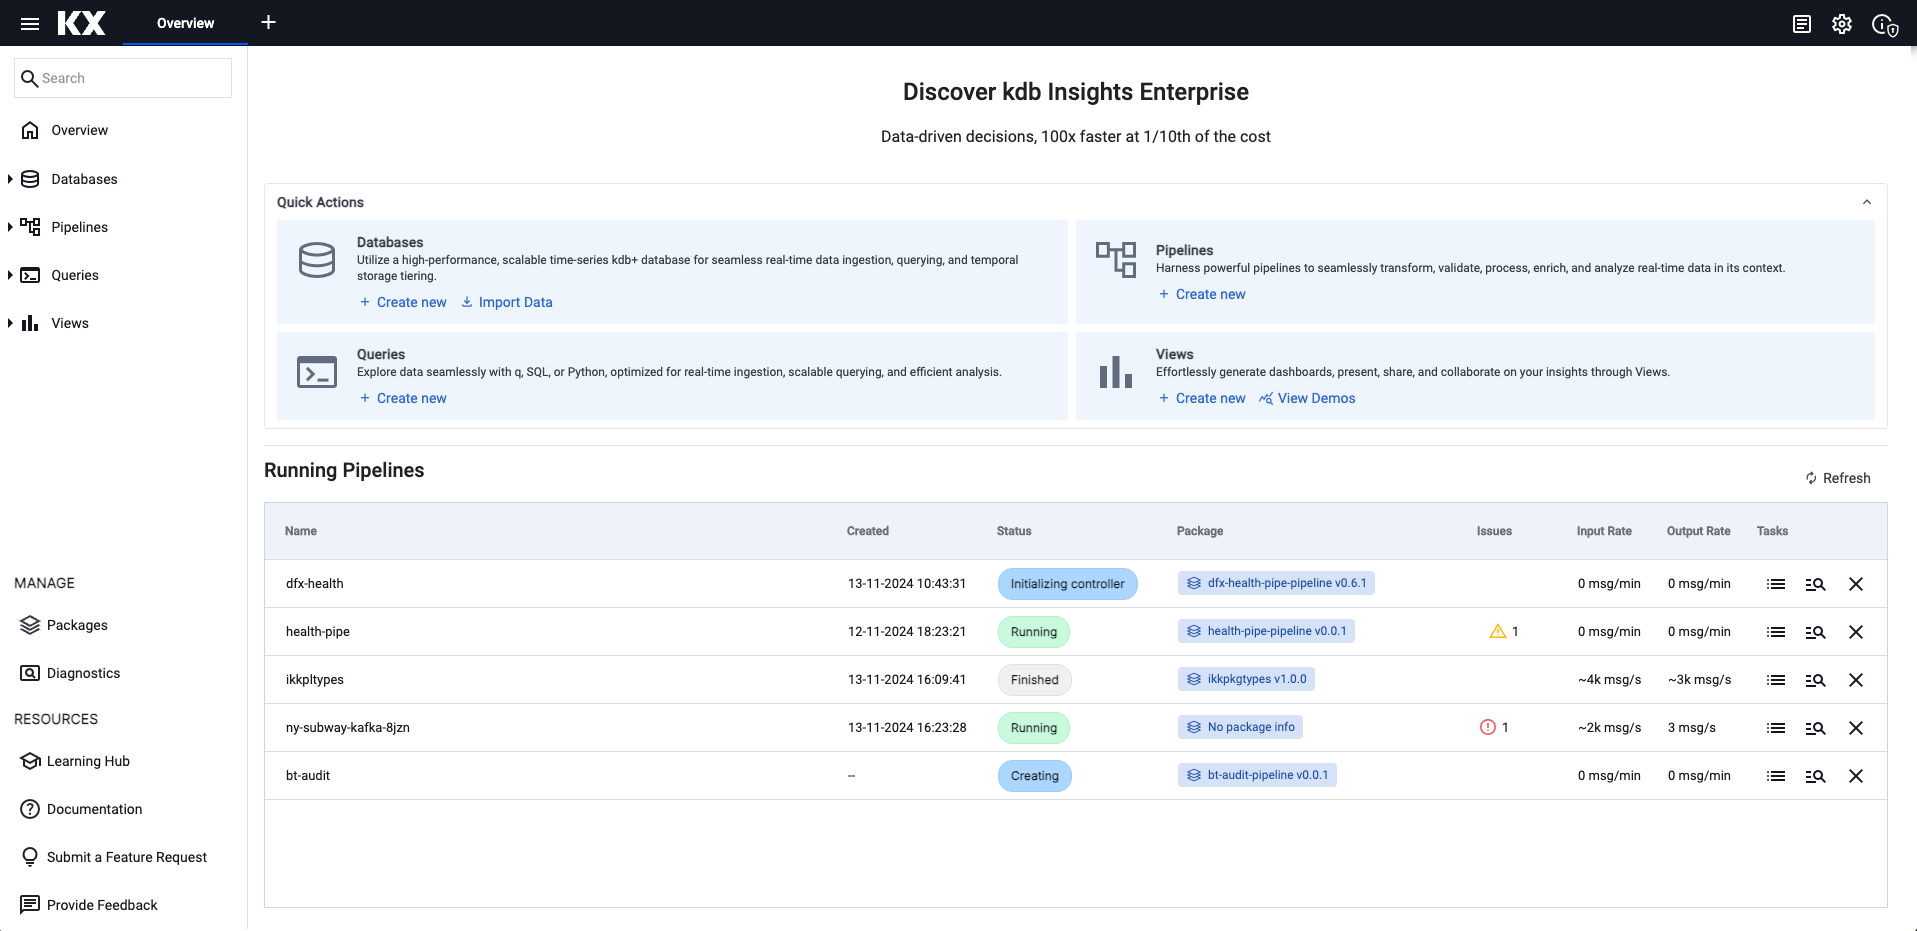Click warning issue icon for health-pipe
The width and height of the screenshot is (1917, 931).
point(1497,631)
